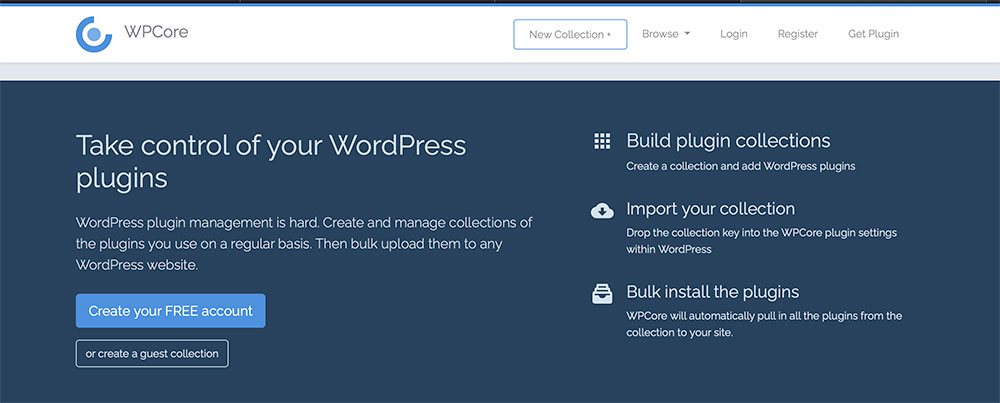Click 'WPCore will automatically pull in' description
Viewport: 1000px width, 403px height.
pyautogui.click(x=764, y=324)
